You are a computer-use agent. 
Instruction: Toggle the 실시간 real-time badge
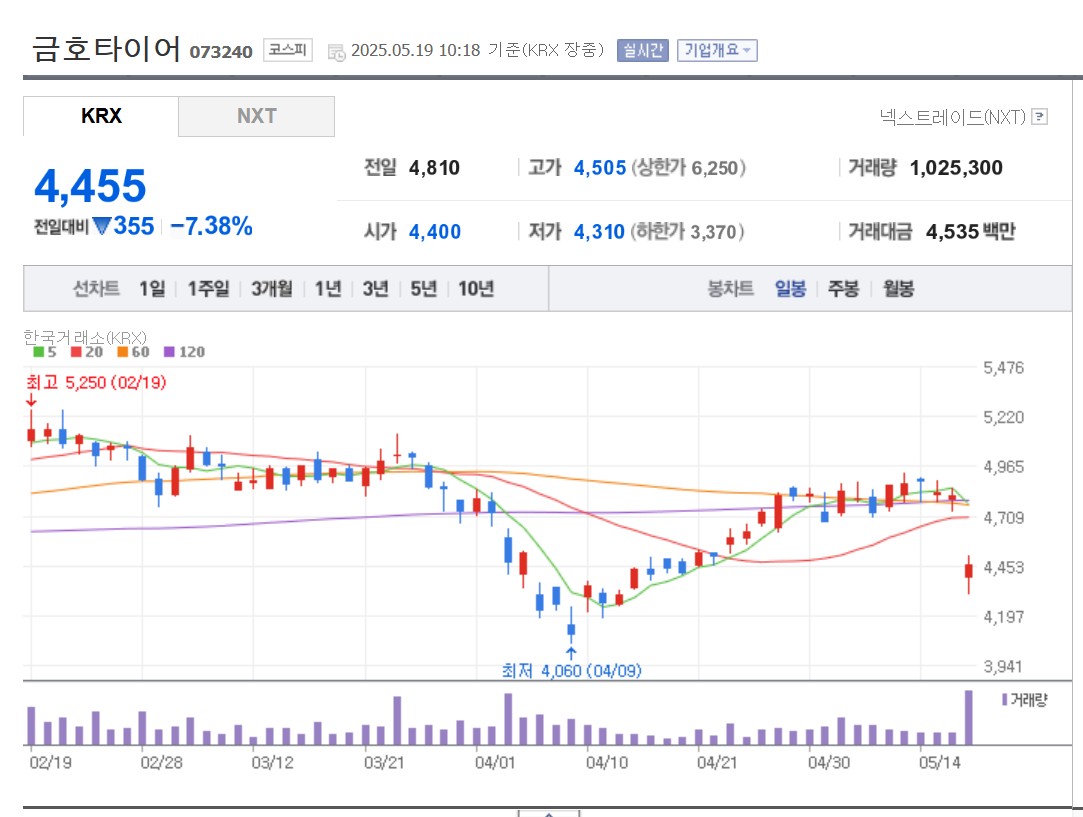coord(642,50)
